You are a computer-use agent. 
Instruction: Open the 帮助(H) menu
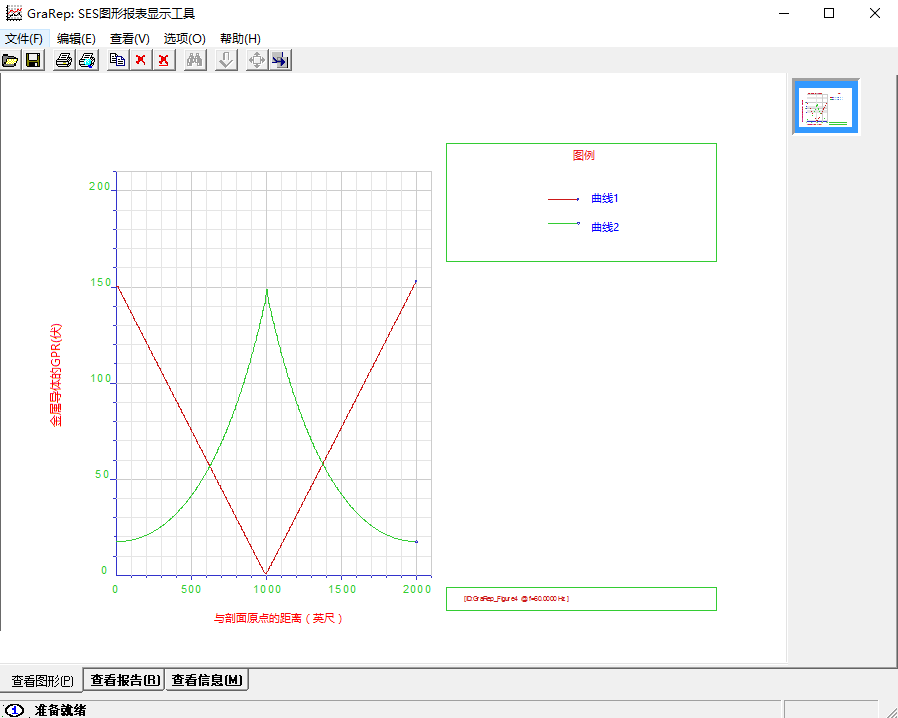click(x=240, y=38)
